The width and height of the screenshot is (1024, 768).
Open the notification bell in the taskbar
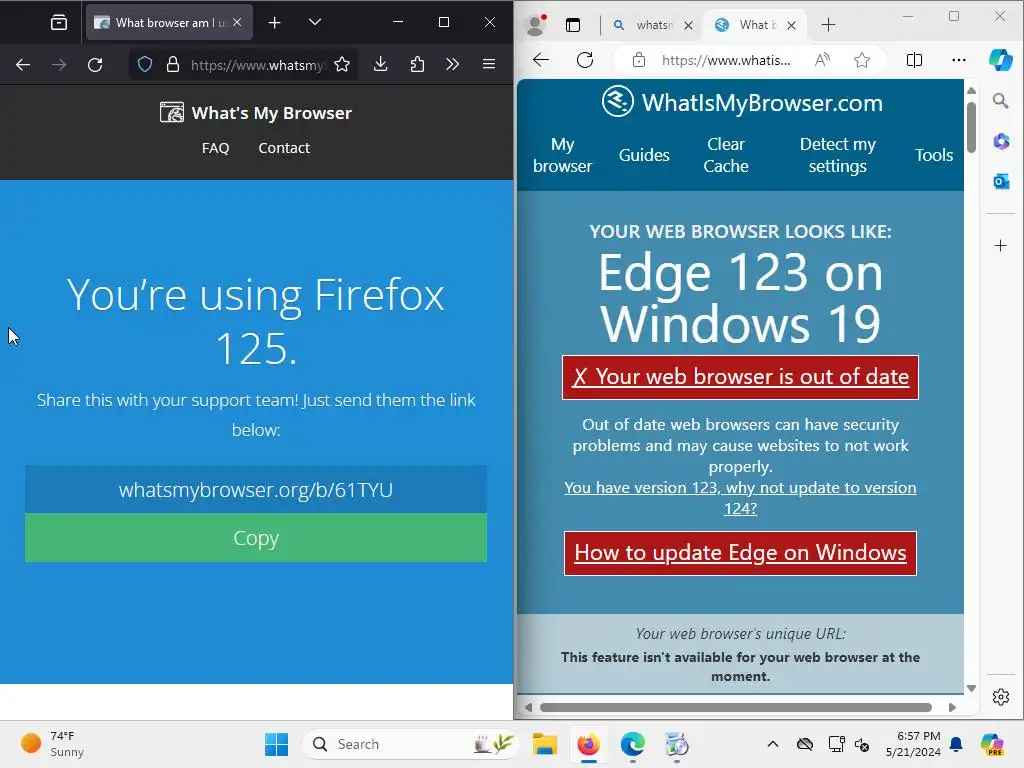pos(956,744)
